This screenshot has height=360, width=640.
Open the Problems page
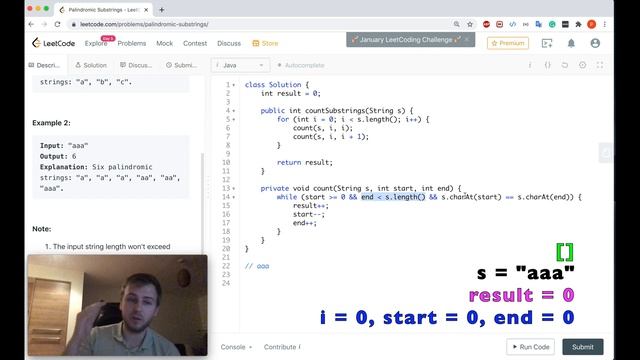point(131,43)
